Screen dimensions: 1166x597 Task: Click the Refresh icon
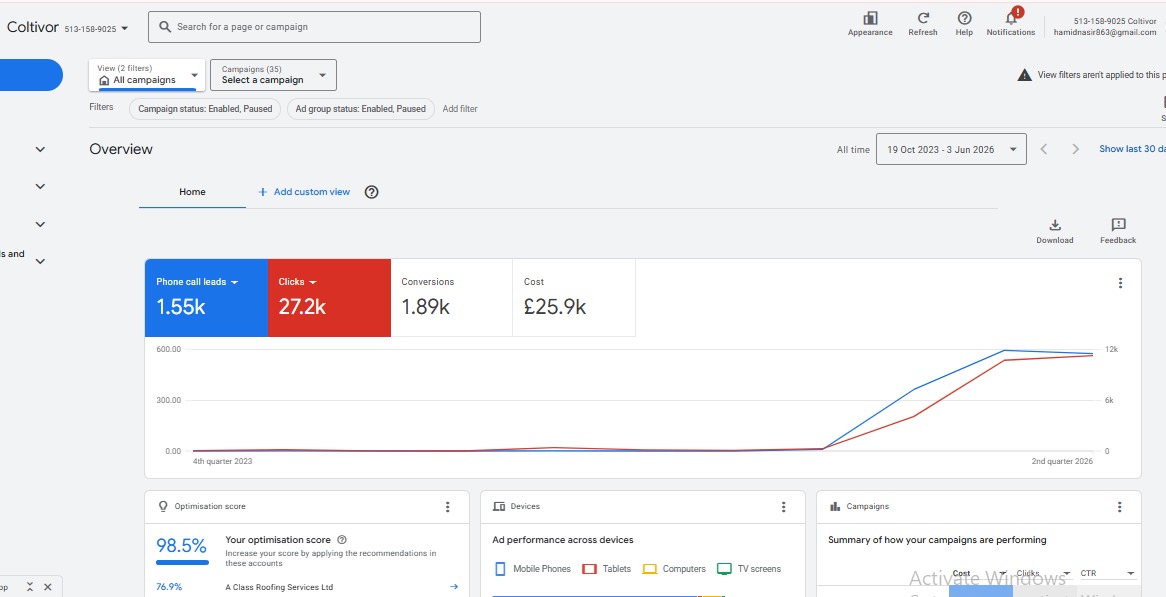click(x=923, y=18)
